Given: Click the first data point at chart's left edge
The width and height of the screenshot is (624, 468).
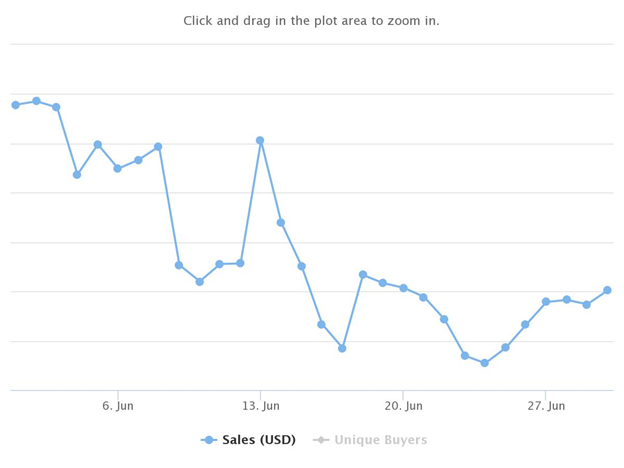Looking at the screenshot, I should (x=16, y=105).
